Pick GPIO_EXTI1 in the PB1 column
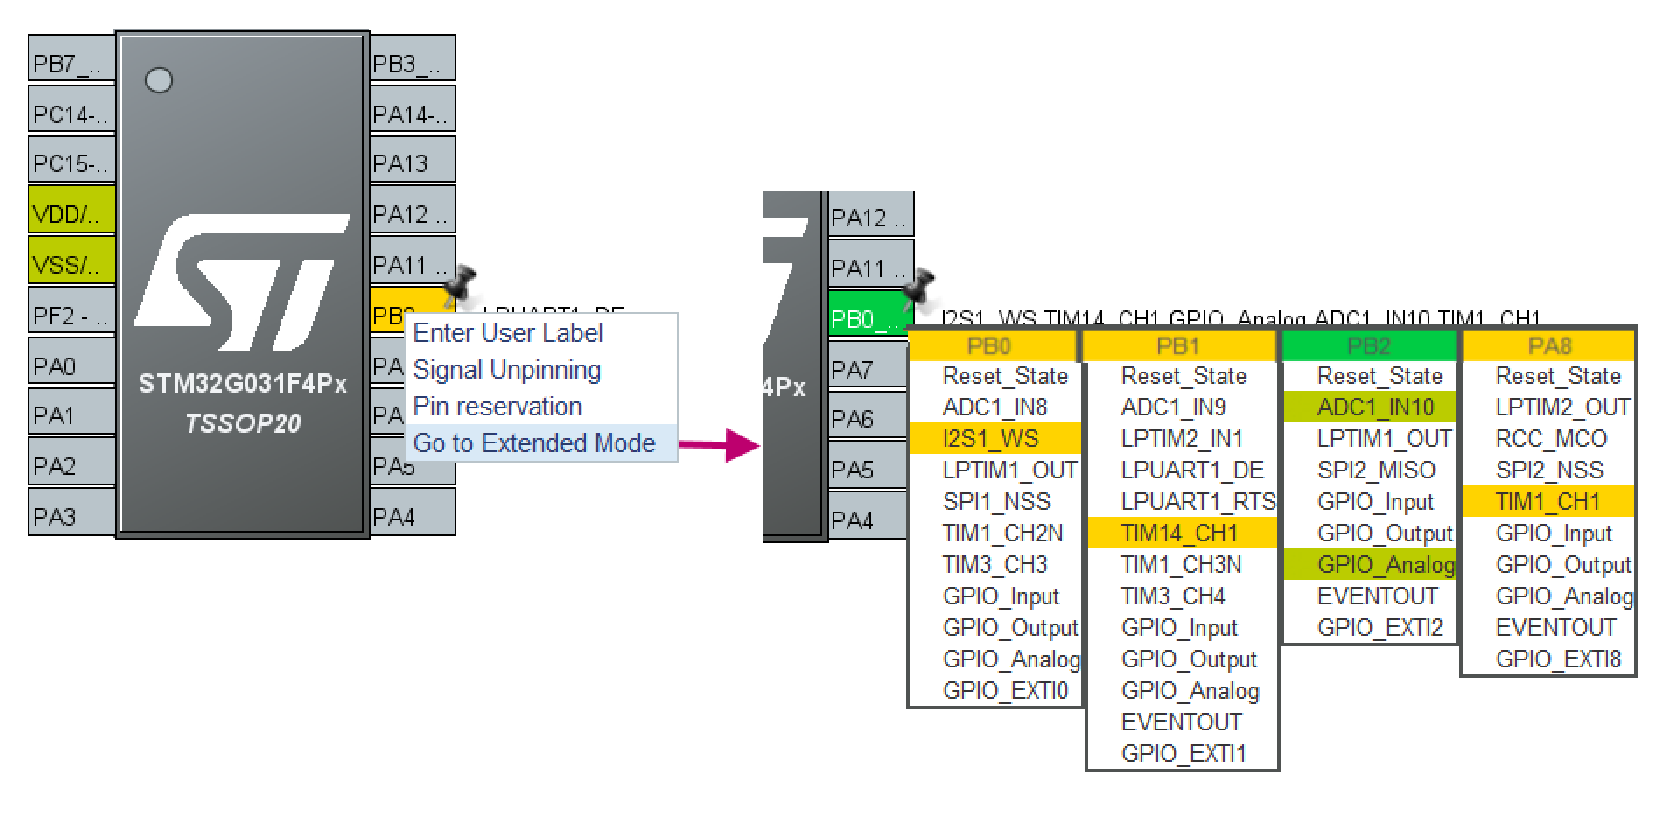The width and height of the screenshot is (1667, 834). [1184, 753]
